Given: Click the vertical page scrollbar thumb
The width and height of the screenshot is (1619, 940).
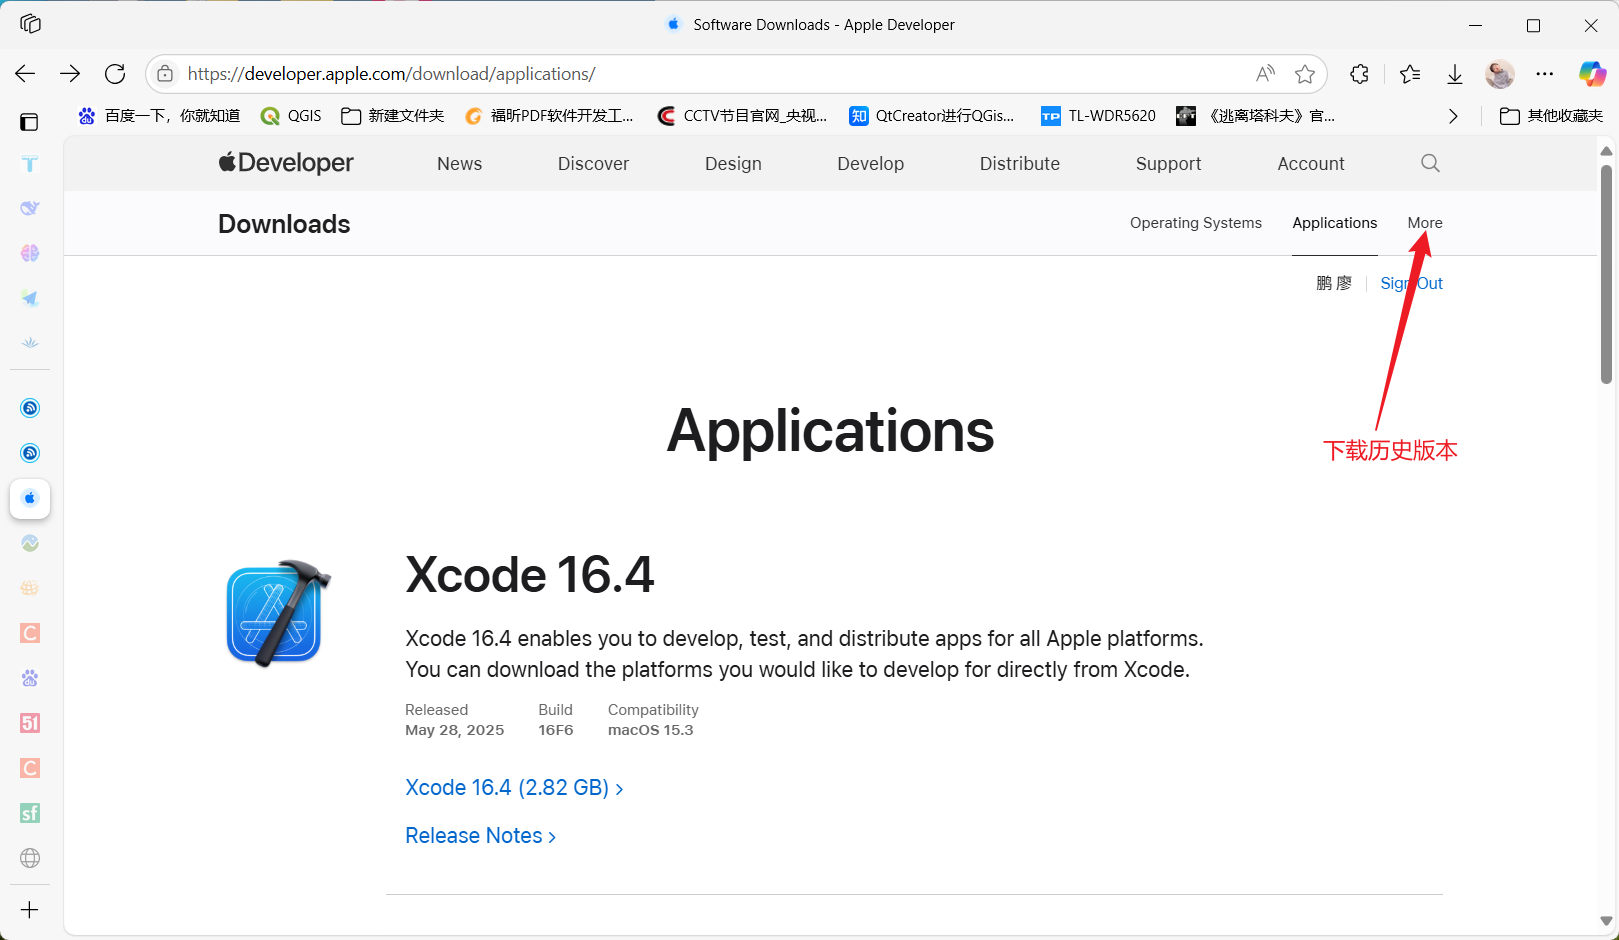Looking at the screenshot, I should (1606, 273).
